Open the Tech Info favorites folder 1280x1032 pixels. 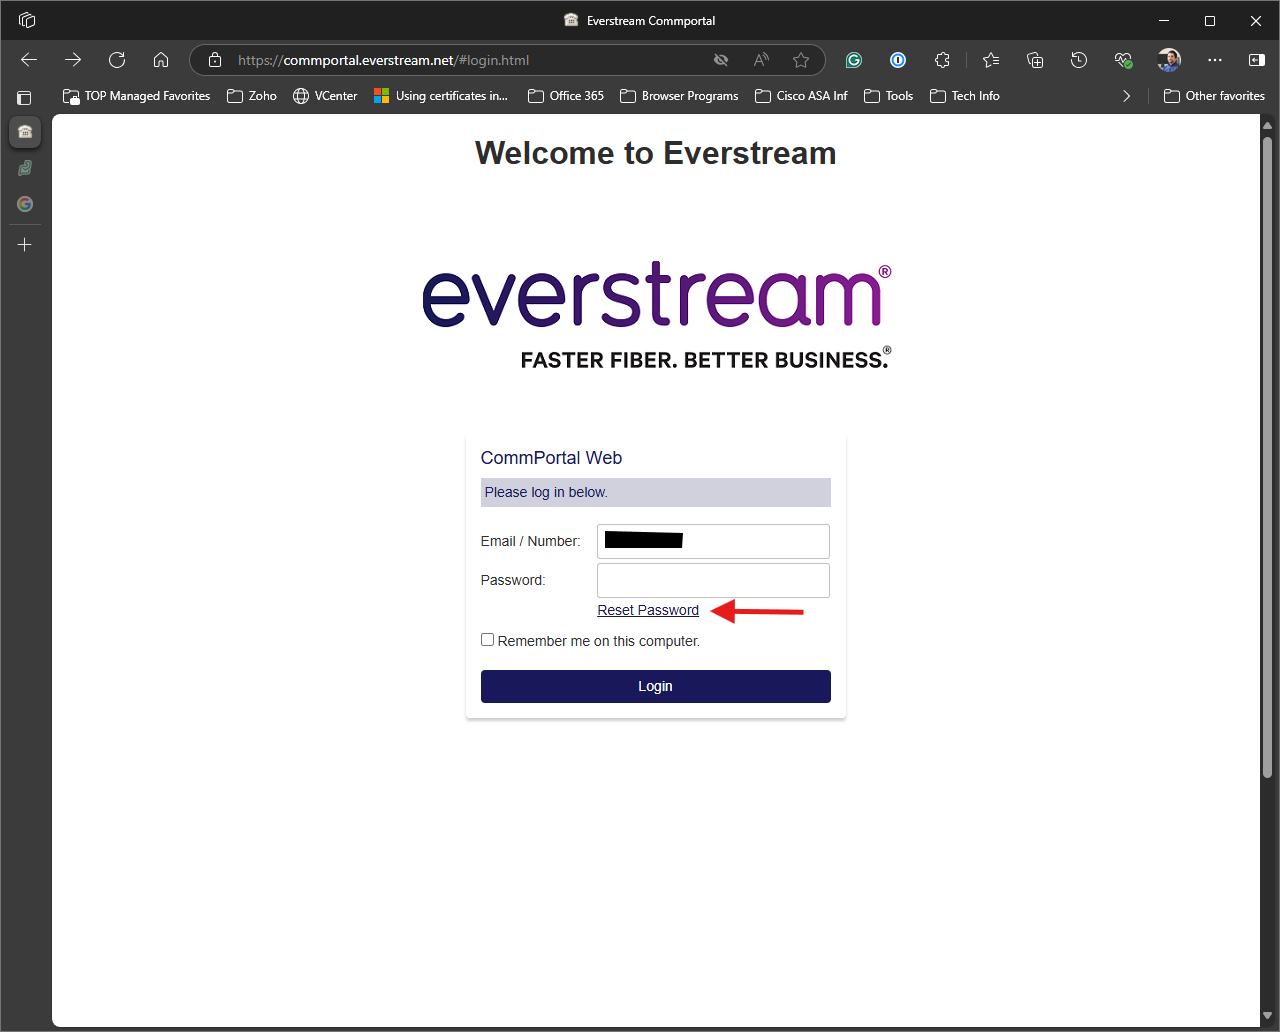pyautogui.click(x=964, y=96)
